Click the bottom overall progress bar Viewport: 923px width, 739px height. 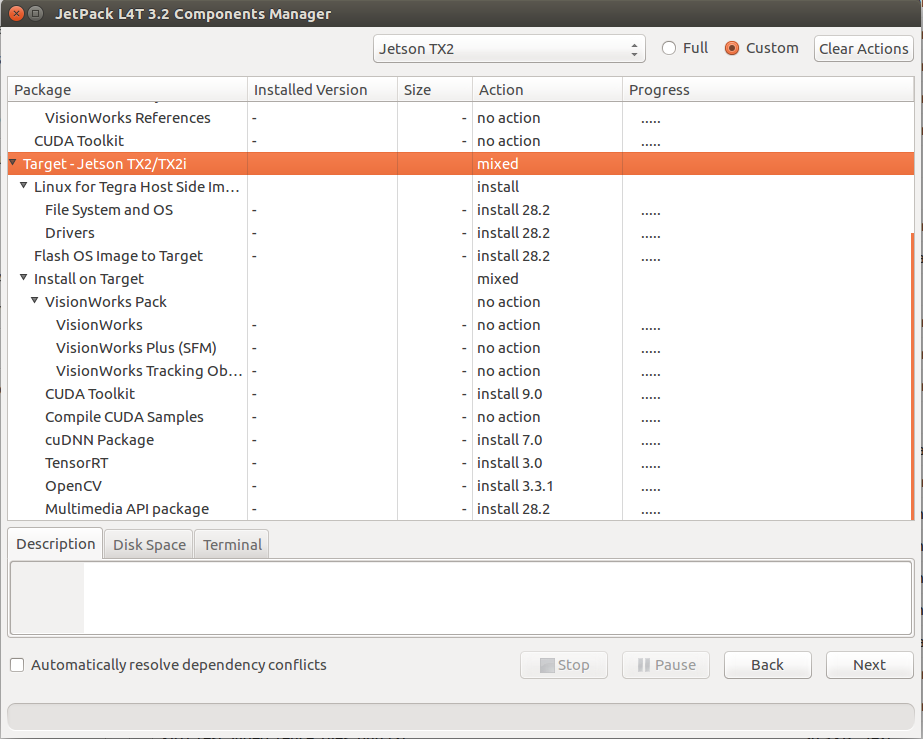pos(460,717)
